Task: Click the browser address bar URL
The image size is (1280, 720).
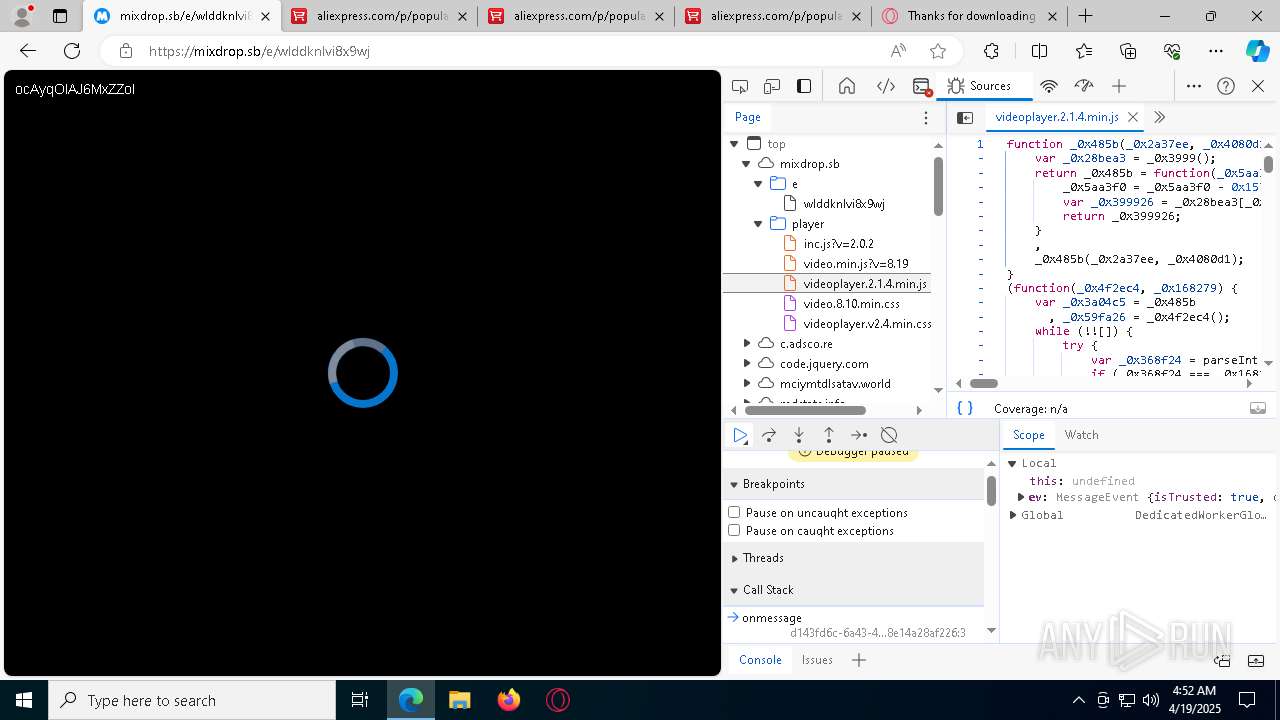Action: point(260,51)
